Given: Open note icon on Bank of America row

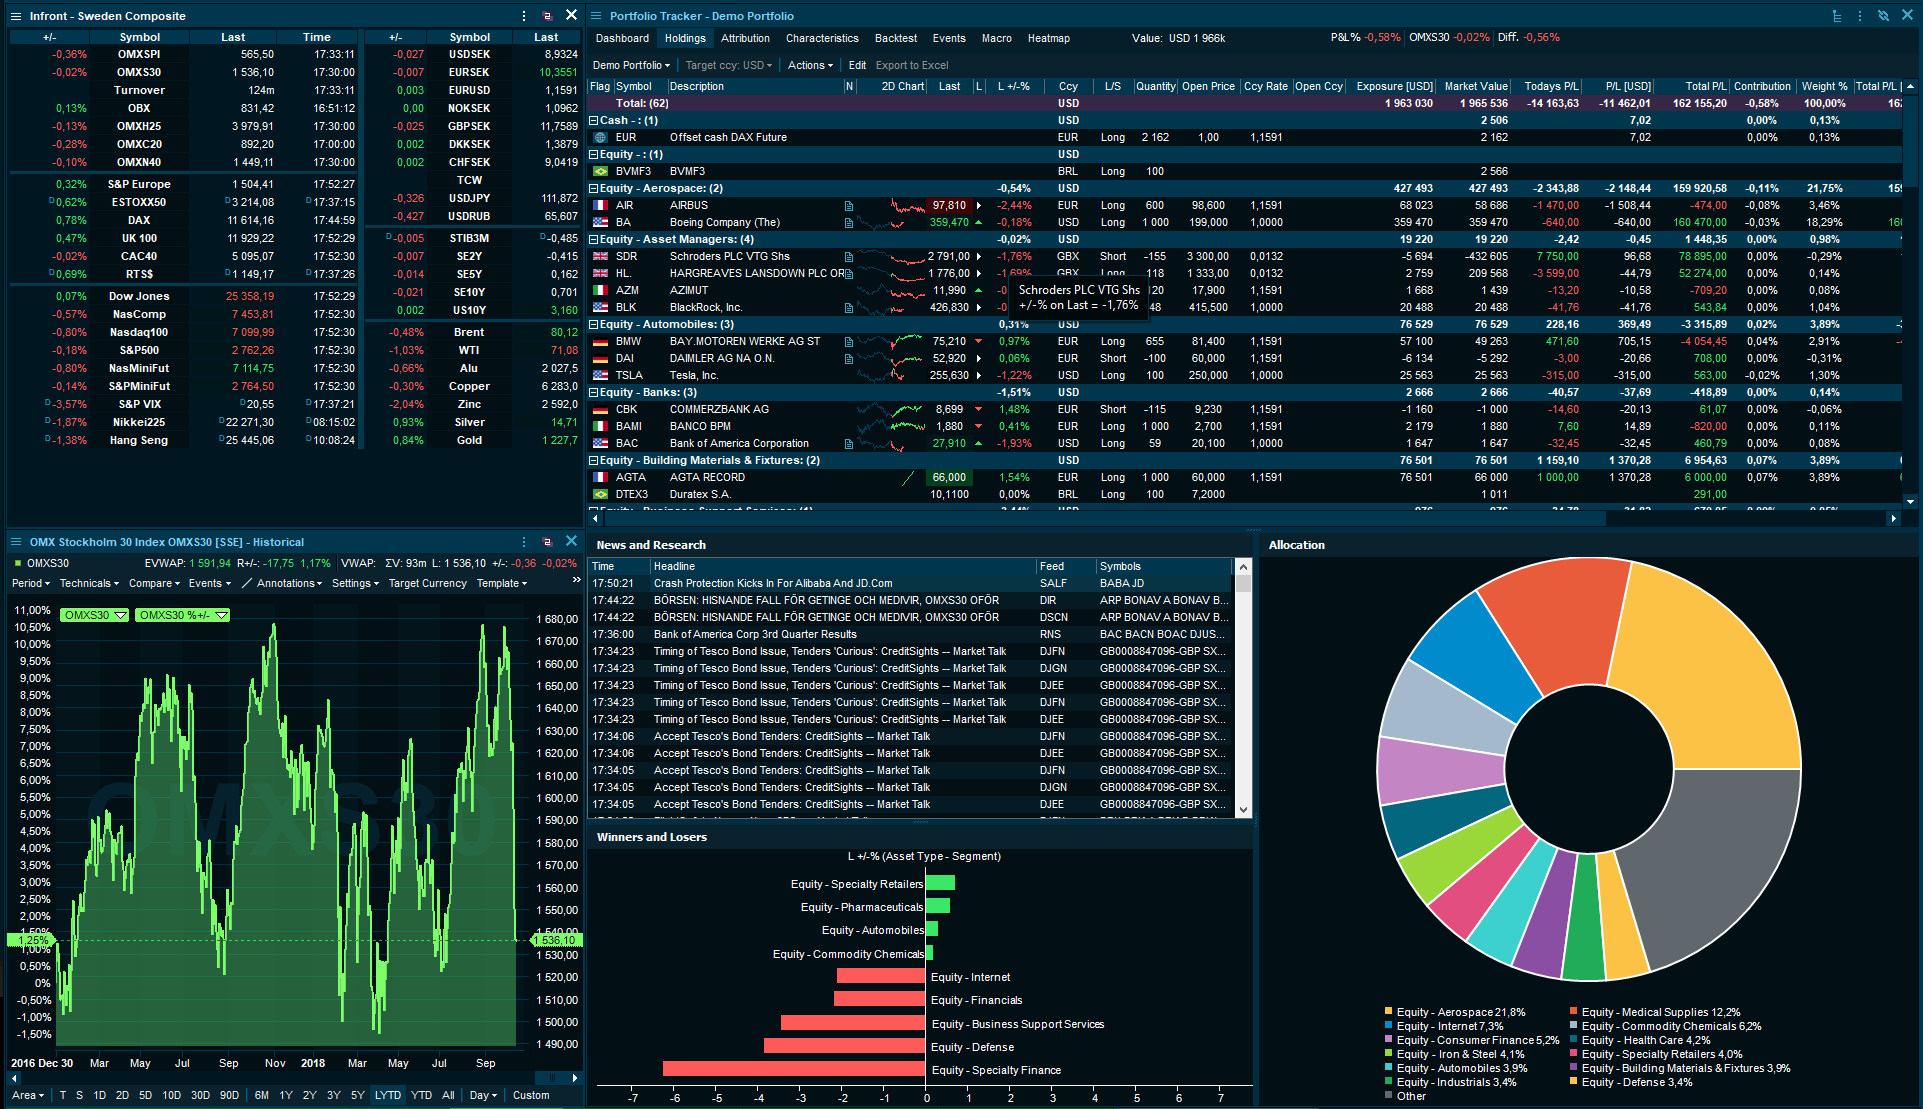Looking at the screenshot, I should (849, 444).
